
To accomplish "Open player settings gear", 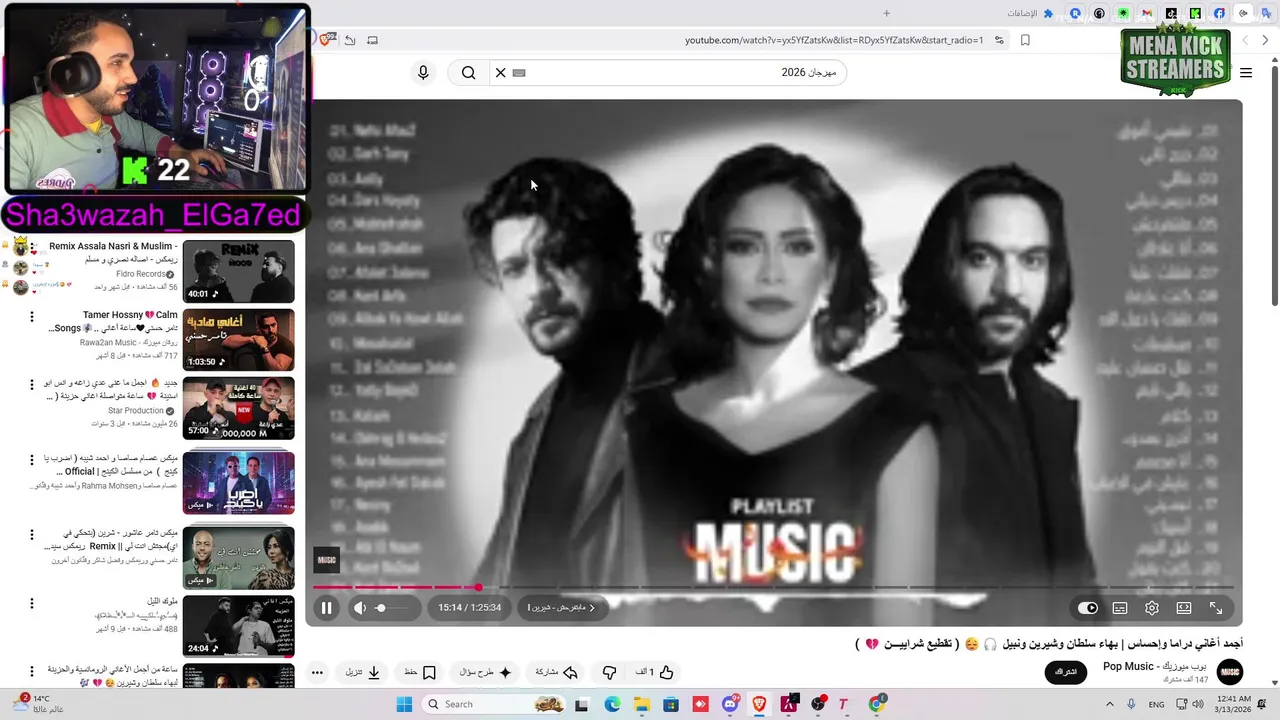I will coord(1152,608).
